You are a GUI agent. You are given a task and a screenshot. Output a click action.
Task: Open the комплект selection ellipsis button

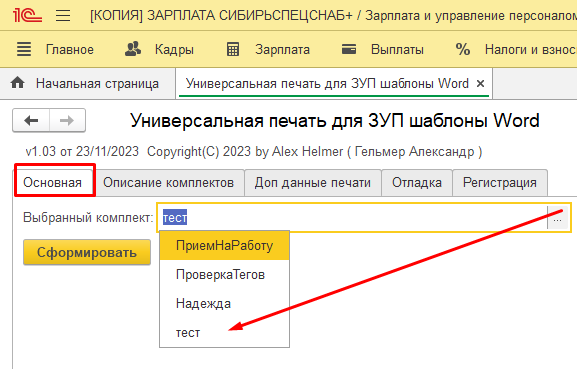point(558,218)
